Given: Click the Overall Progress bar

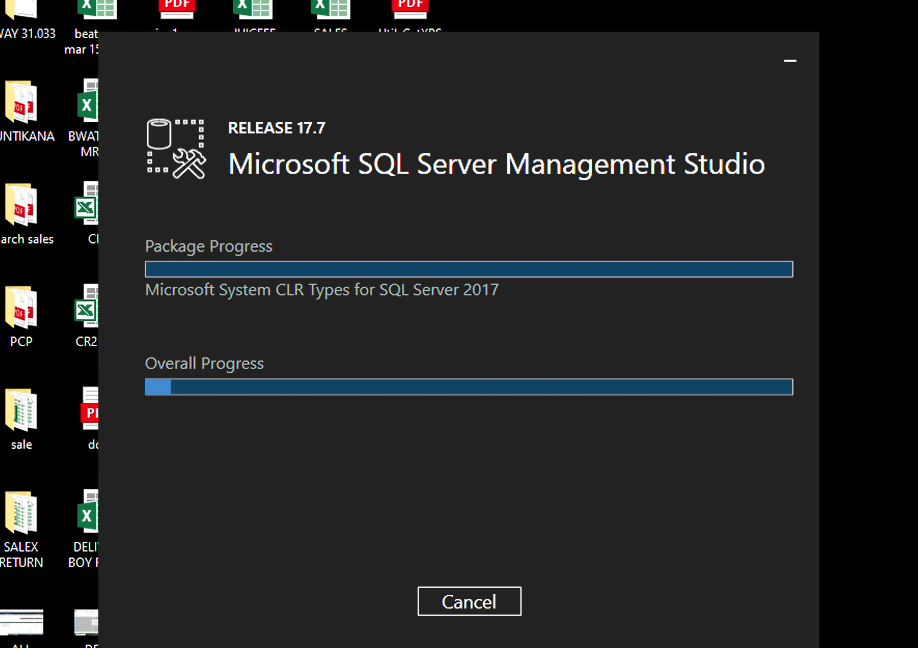Looking at the screenshot, I should pyautogui.click(x=469, y=387).
